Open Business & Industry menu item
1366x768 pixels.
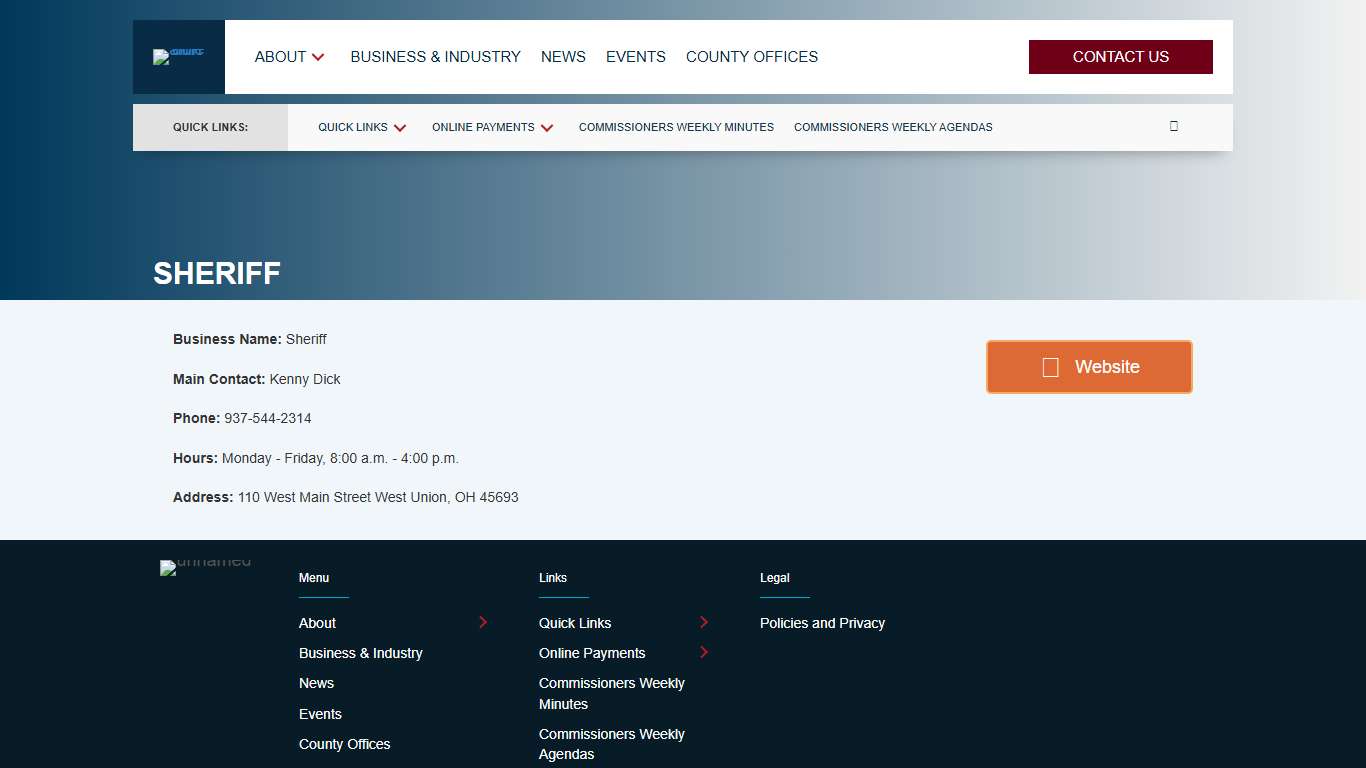435,57
